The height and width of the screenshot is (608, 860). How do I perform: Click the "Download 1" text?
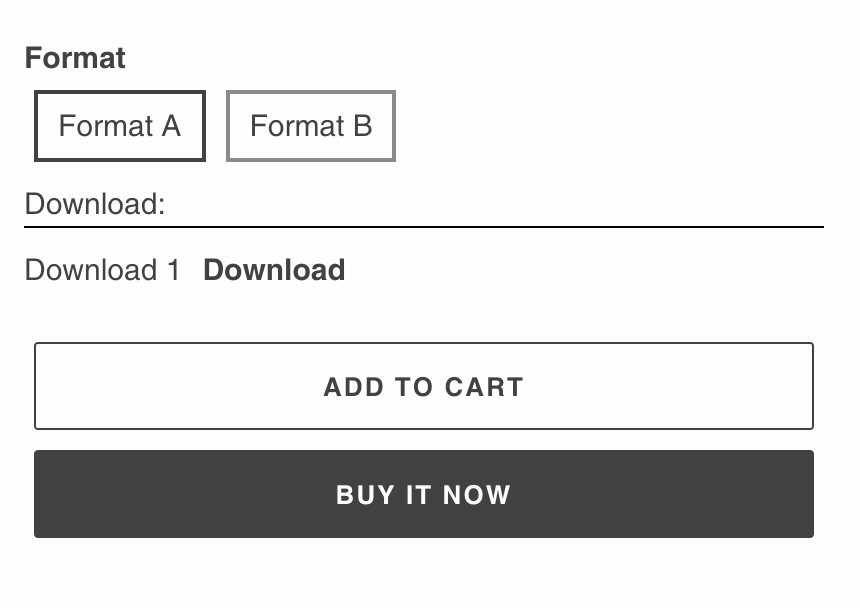(x=103, y=270)
